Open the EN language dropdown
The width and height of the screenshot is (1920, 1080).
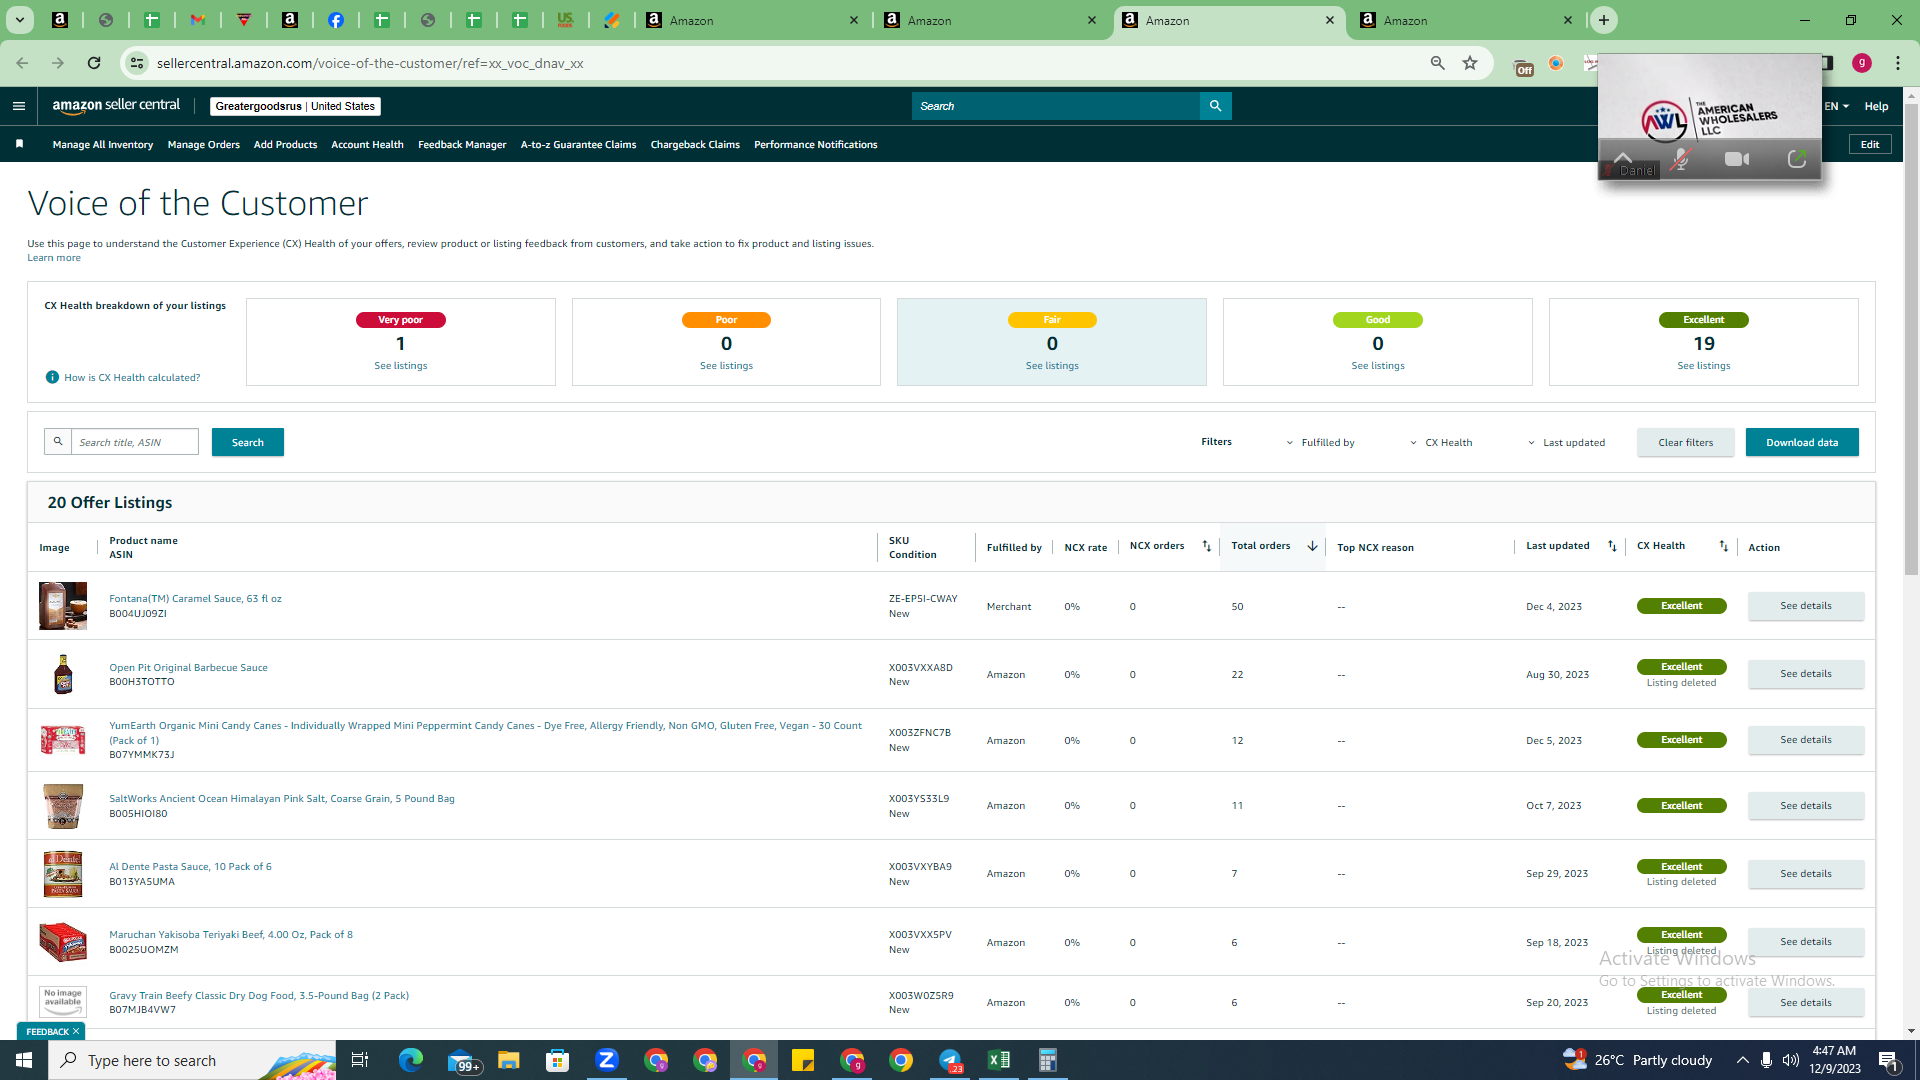coord(1836,106)
